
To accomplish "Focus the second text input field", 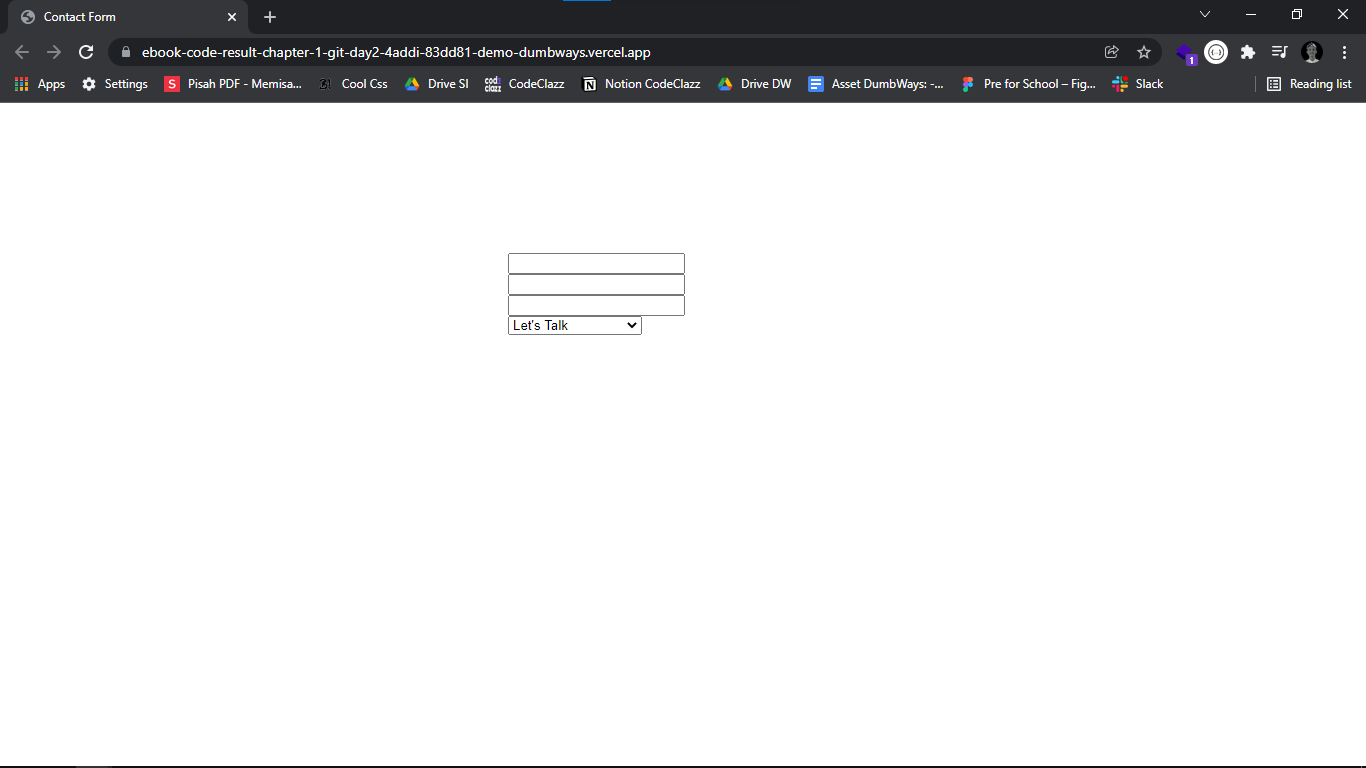I will click(596, 284).
